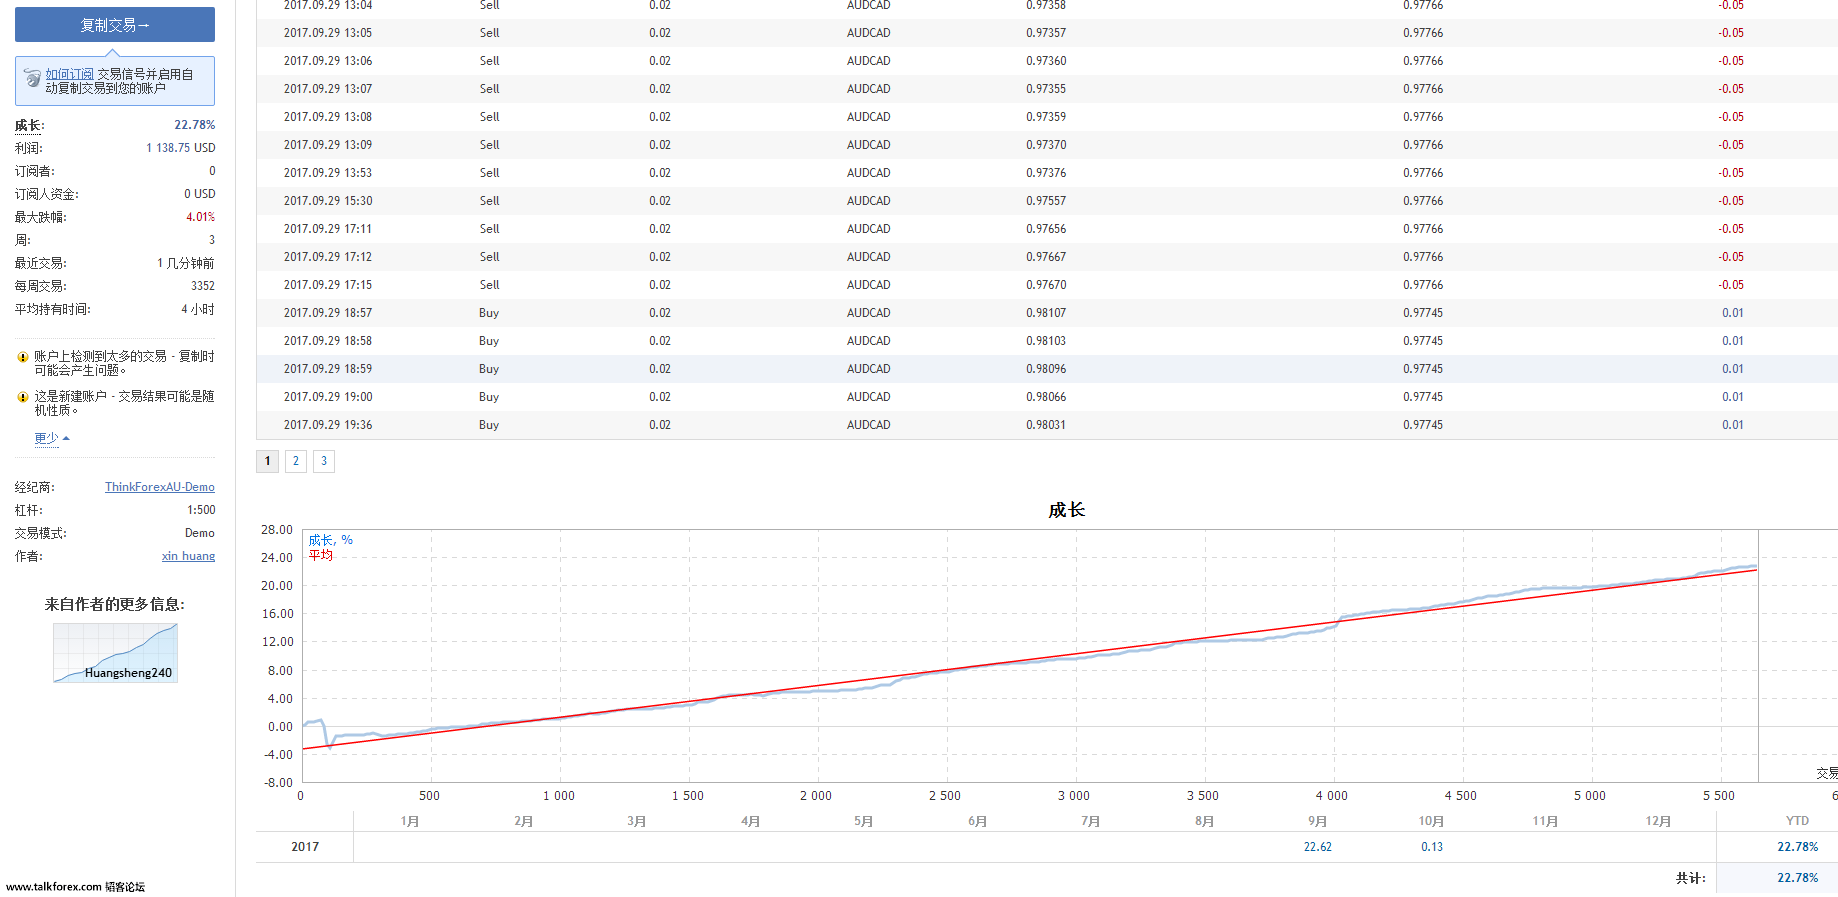Screen dimensions: 1838x897
Task: Open the Huangsheng240 signal thumbnail
Action: [115, 653]
